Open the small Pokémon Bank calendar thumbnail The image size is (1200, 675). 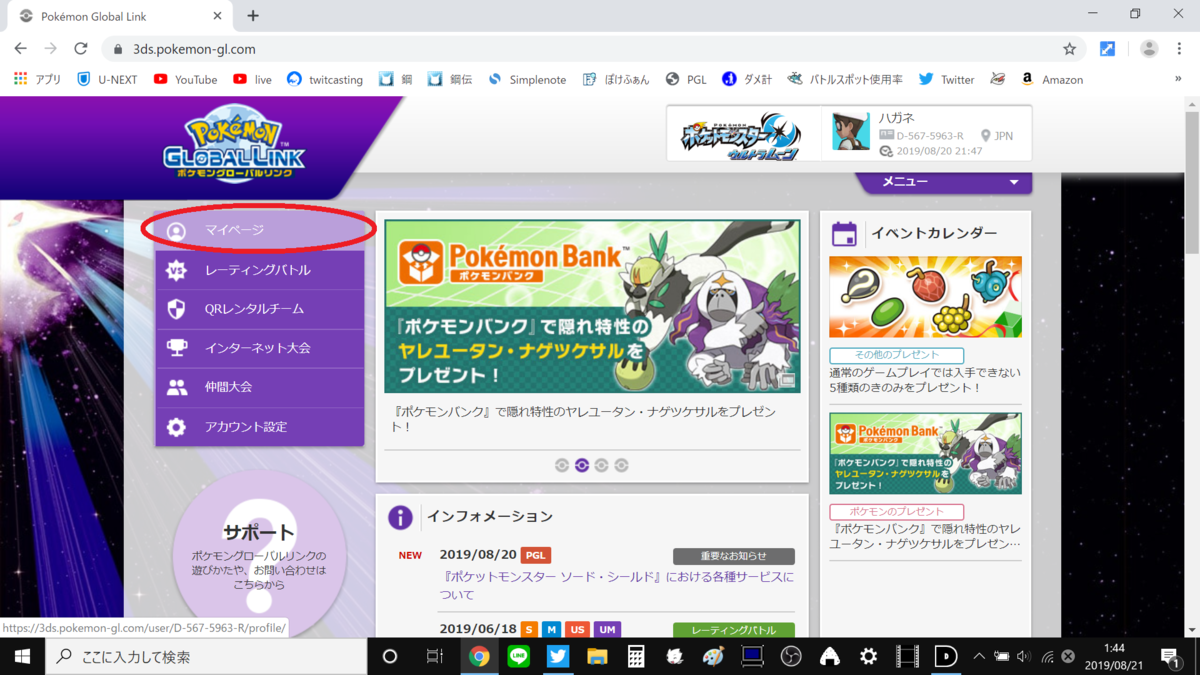(x=925, y=454)
